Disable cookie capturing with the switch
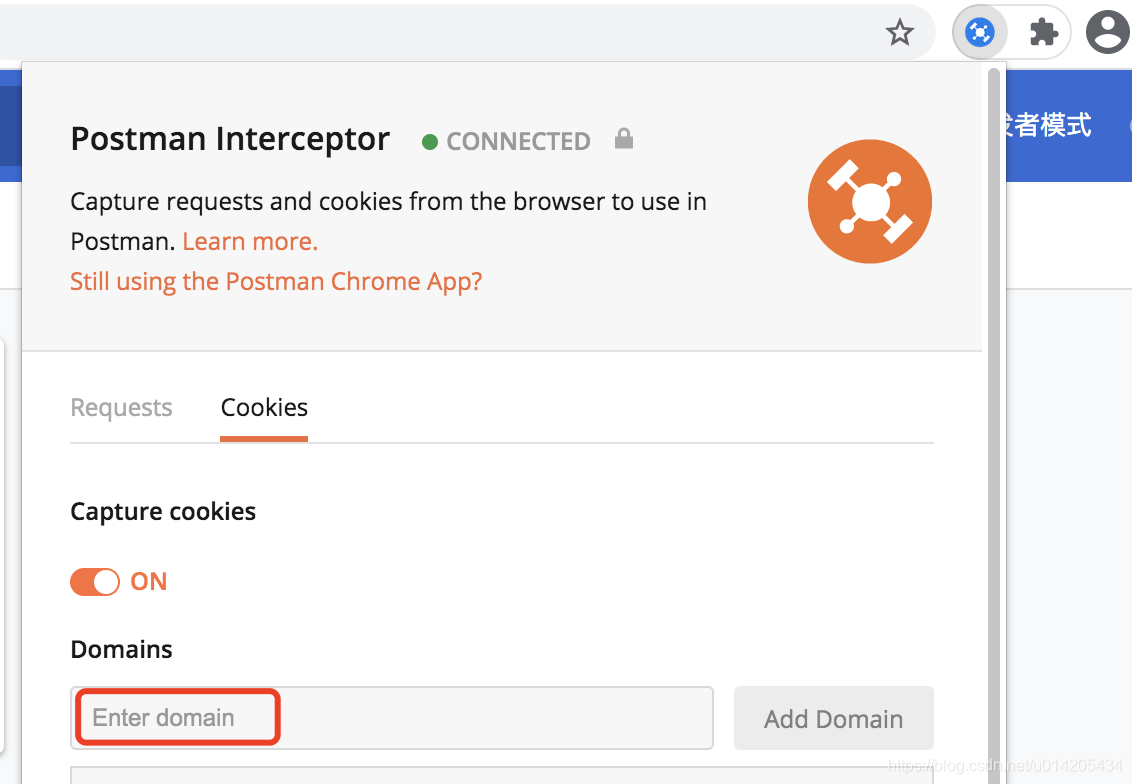This screenshot has width=1132, height=784. point(95,581)
